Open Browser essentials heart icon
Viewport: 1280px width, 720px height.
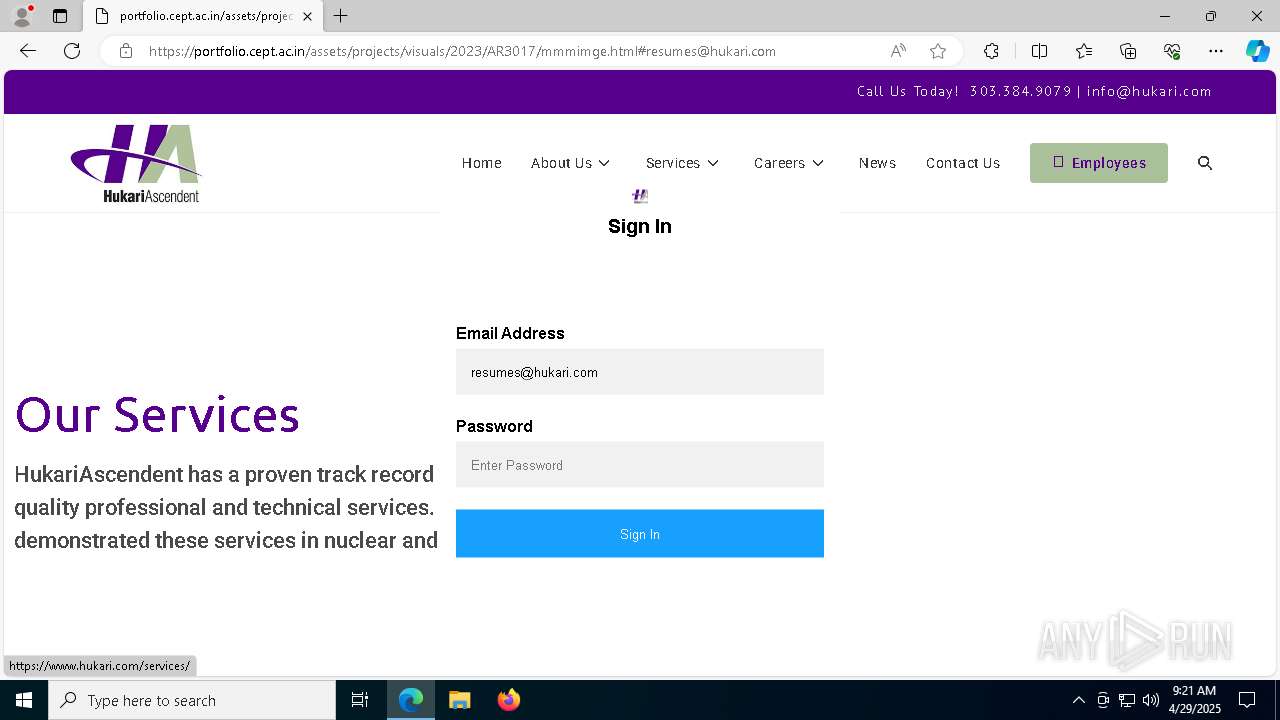point(1172,51)
